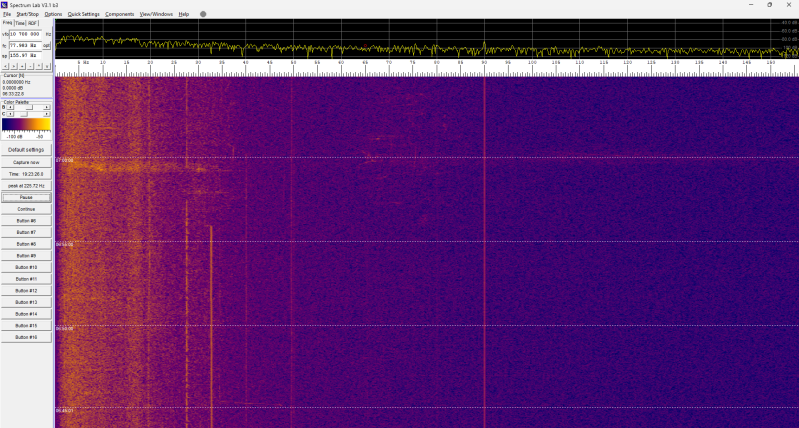Click Button #9
This screenshot has width=799, height=428.
pyautogui.click(x=26, y=256)
